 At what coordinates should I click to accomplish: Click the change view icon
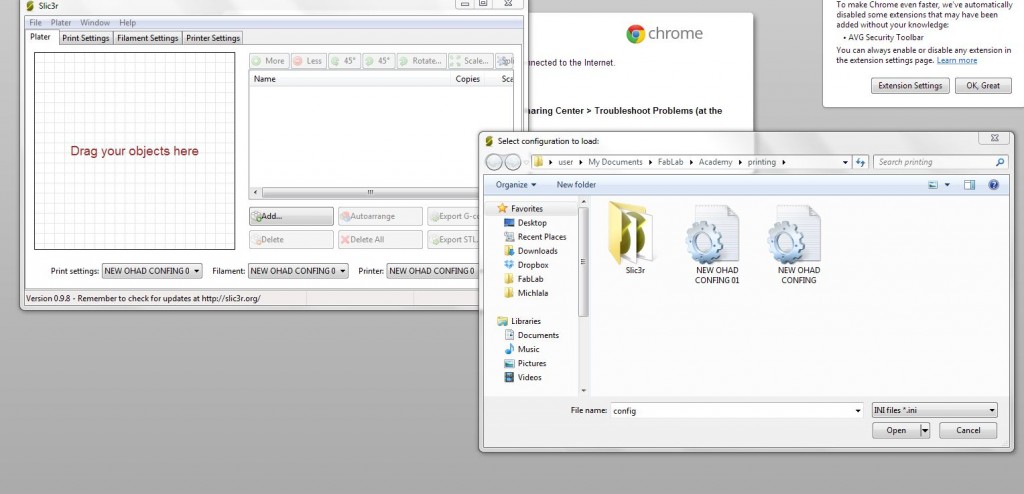(934, 185)
